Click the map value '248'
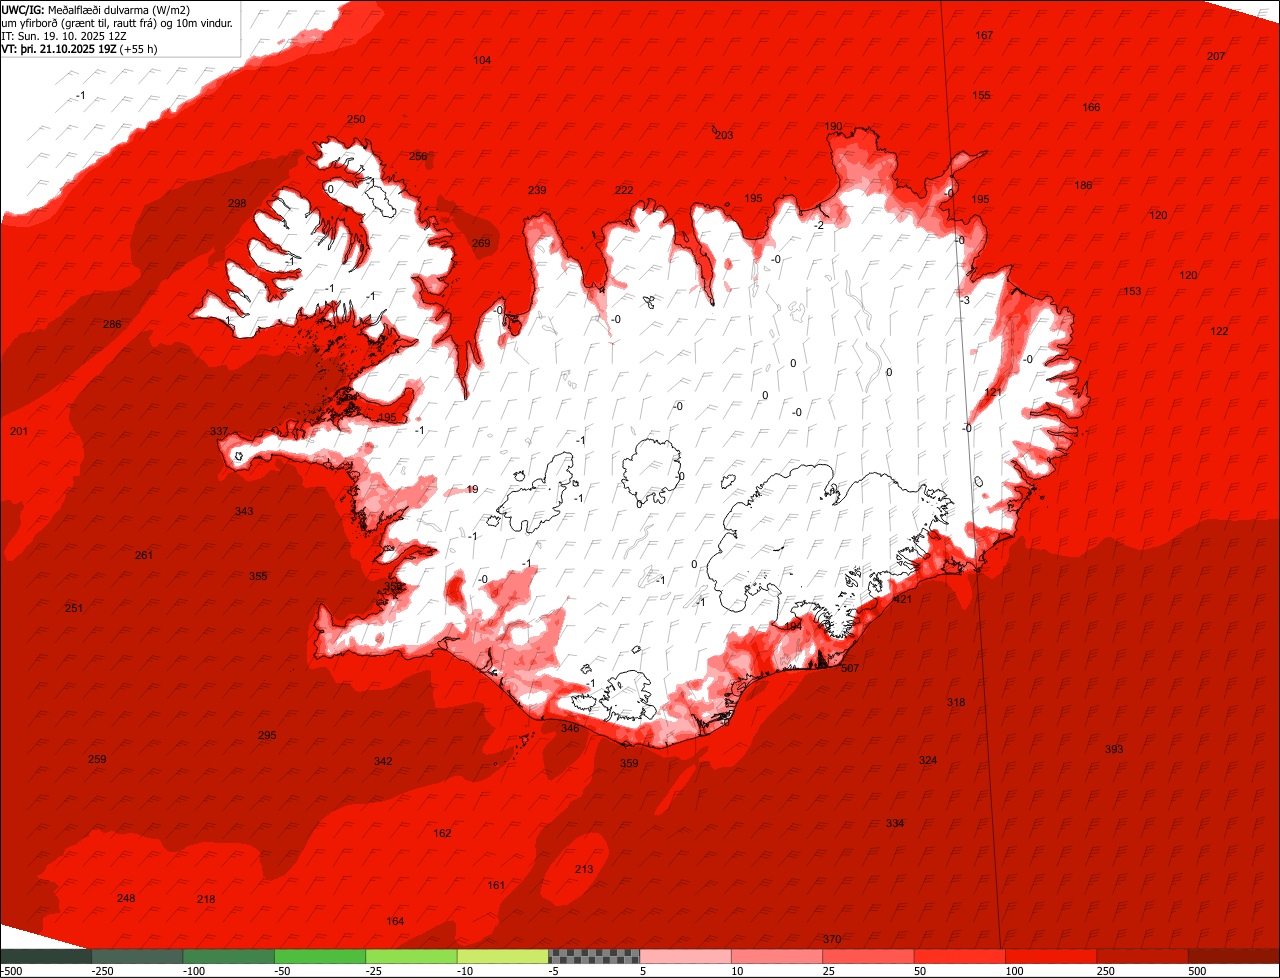 click(126, 898)
